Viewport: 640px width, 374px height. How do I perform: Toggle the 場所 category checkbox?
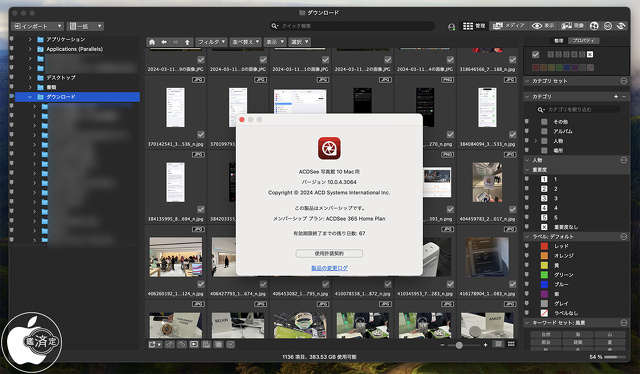pos(544,150)
